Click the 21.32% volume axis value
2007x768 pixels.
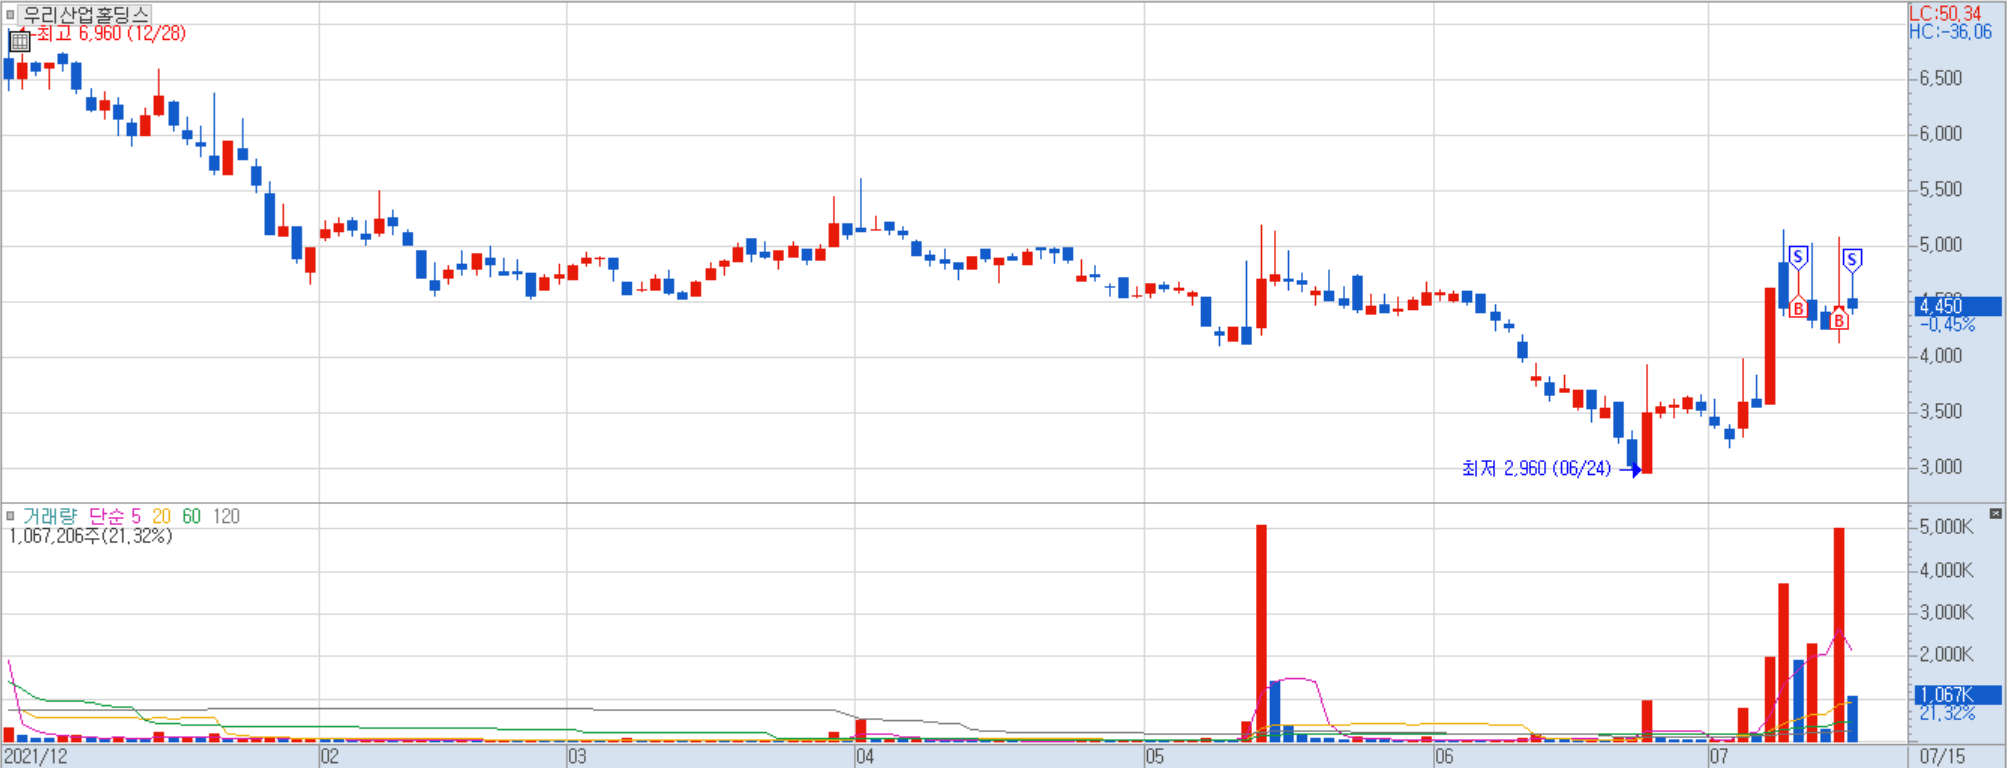coord(1947,713)
